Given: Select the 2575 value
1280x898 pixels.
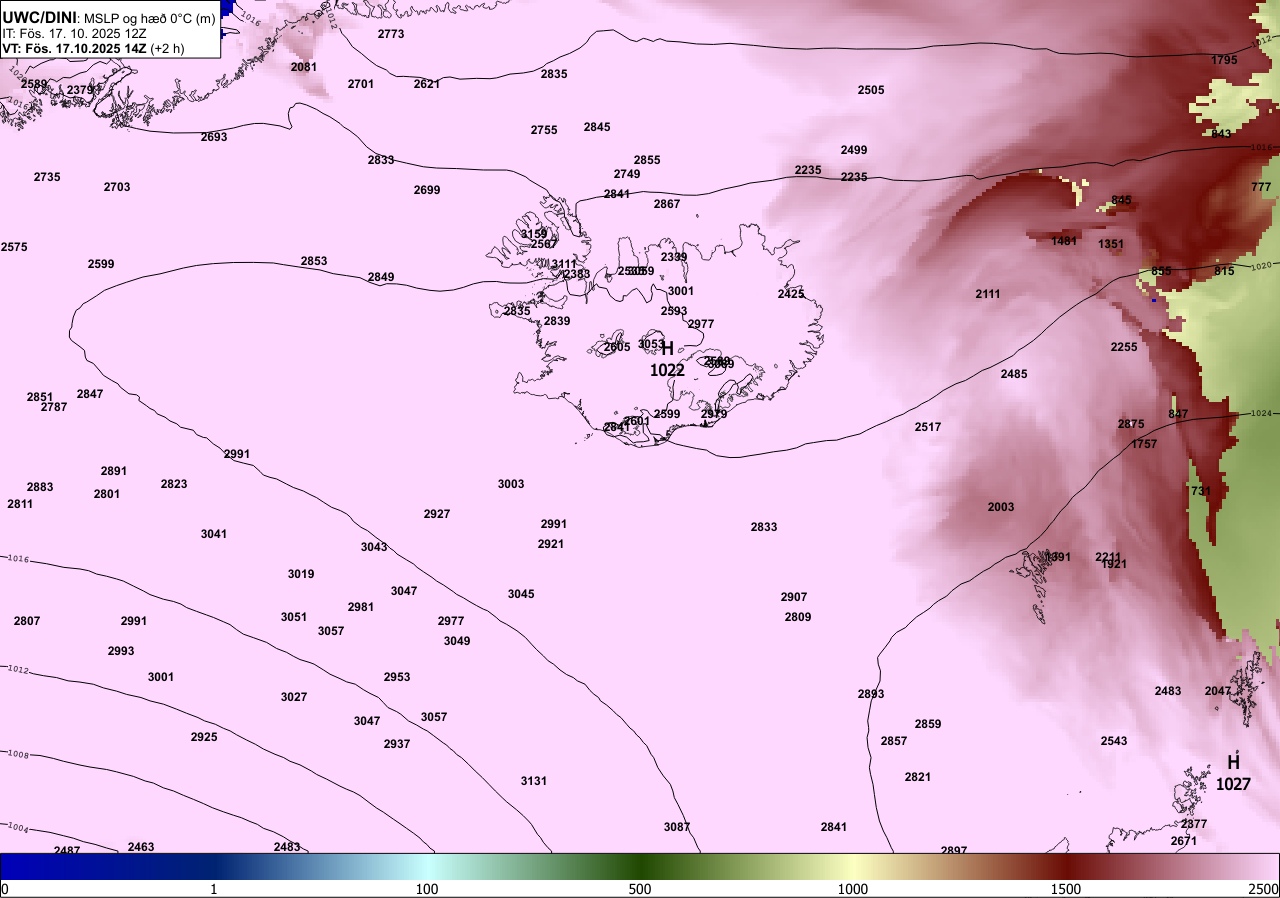Looking at the screenshot, I should [14, 247].
